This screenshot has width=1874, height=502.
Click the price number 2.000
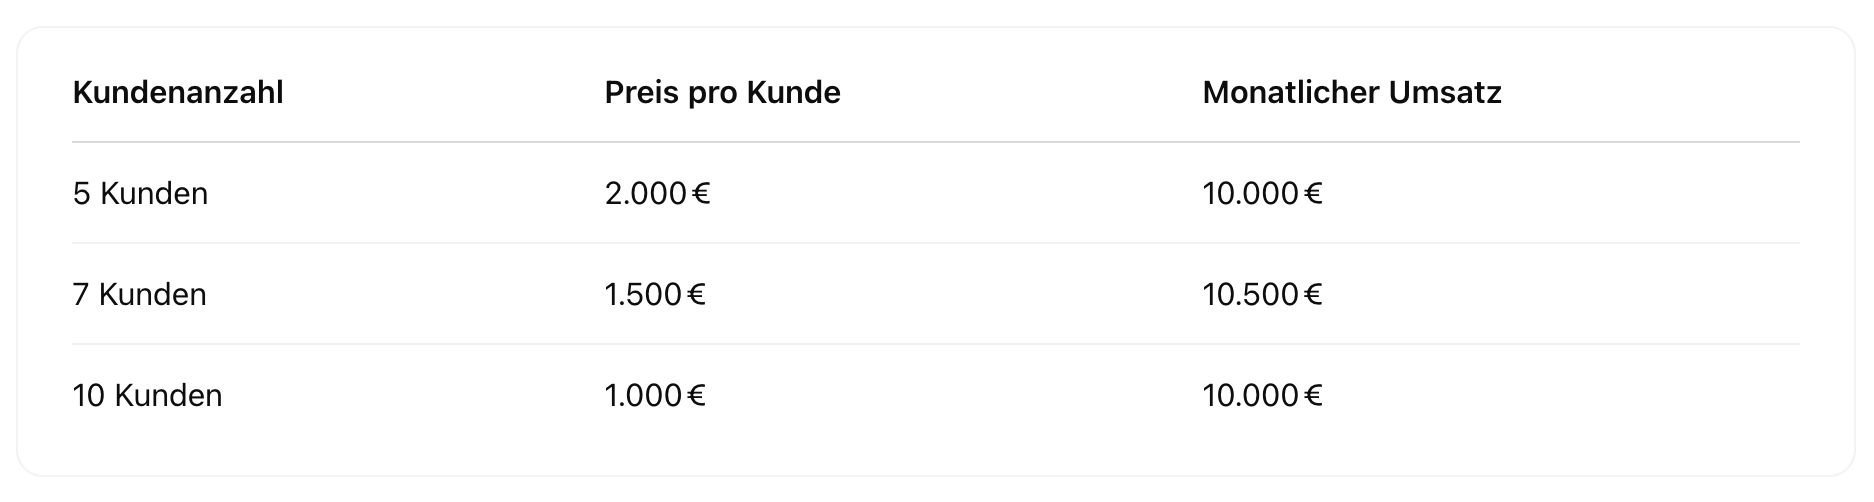(x=645, y=194)
